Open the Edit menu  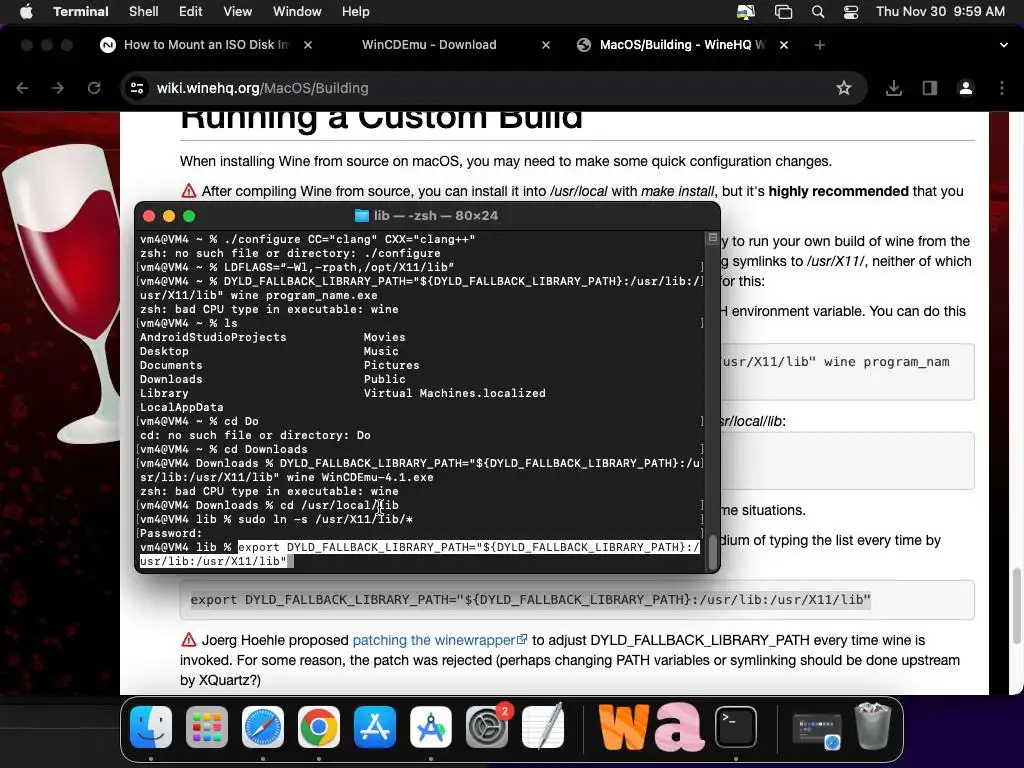tap(191, 11)
